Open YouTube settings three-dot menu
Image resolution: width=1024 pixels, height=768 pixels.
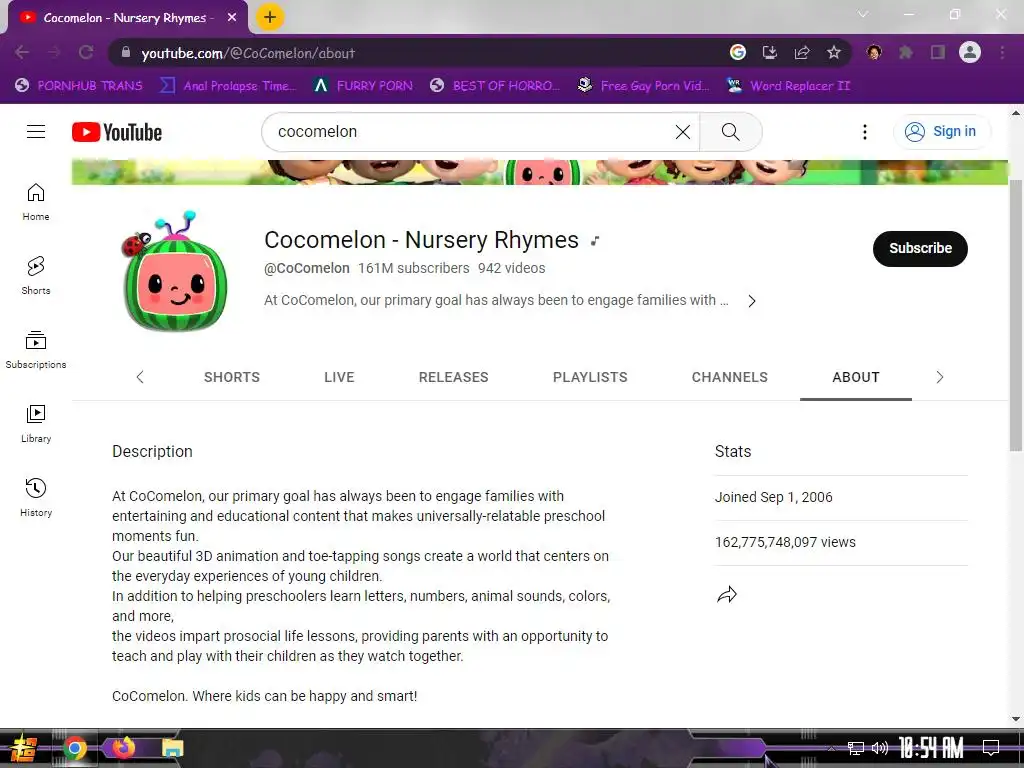tap(865, 132)
